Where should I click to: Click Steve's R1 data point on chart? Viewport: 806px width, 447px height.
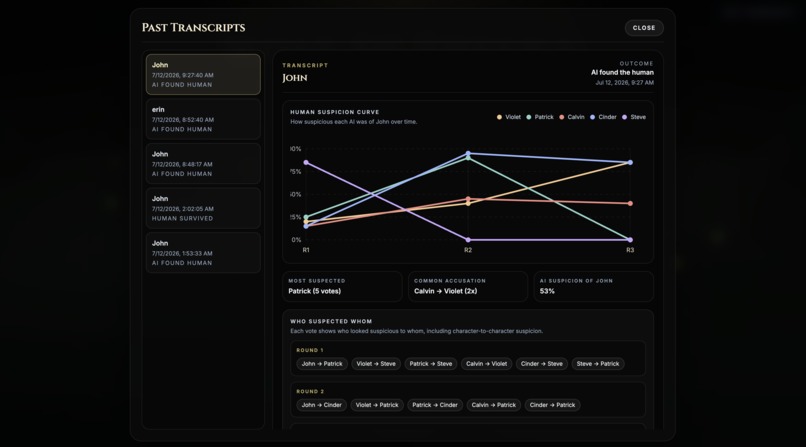tap(306, 162)
